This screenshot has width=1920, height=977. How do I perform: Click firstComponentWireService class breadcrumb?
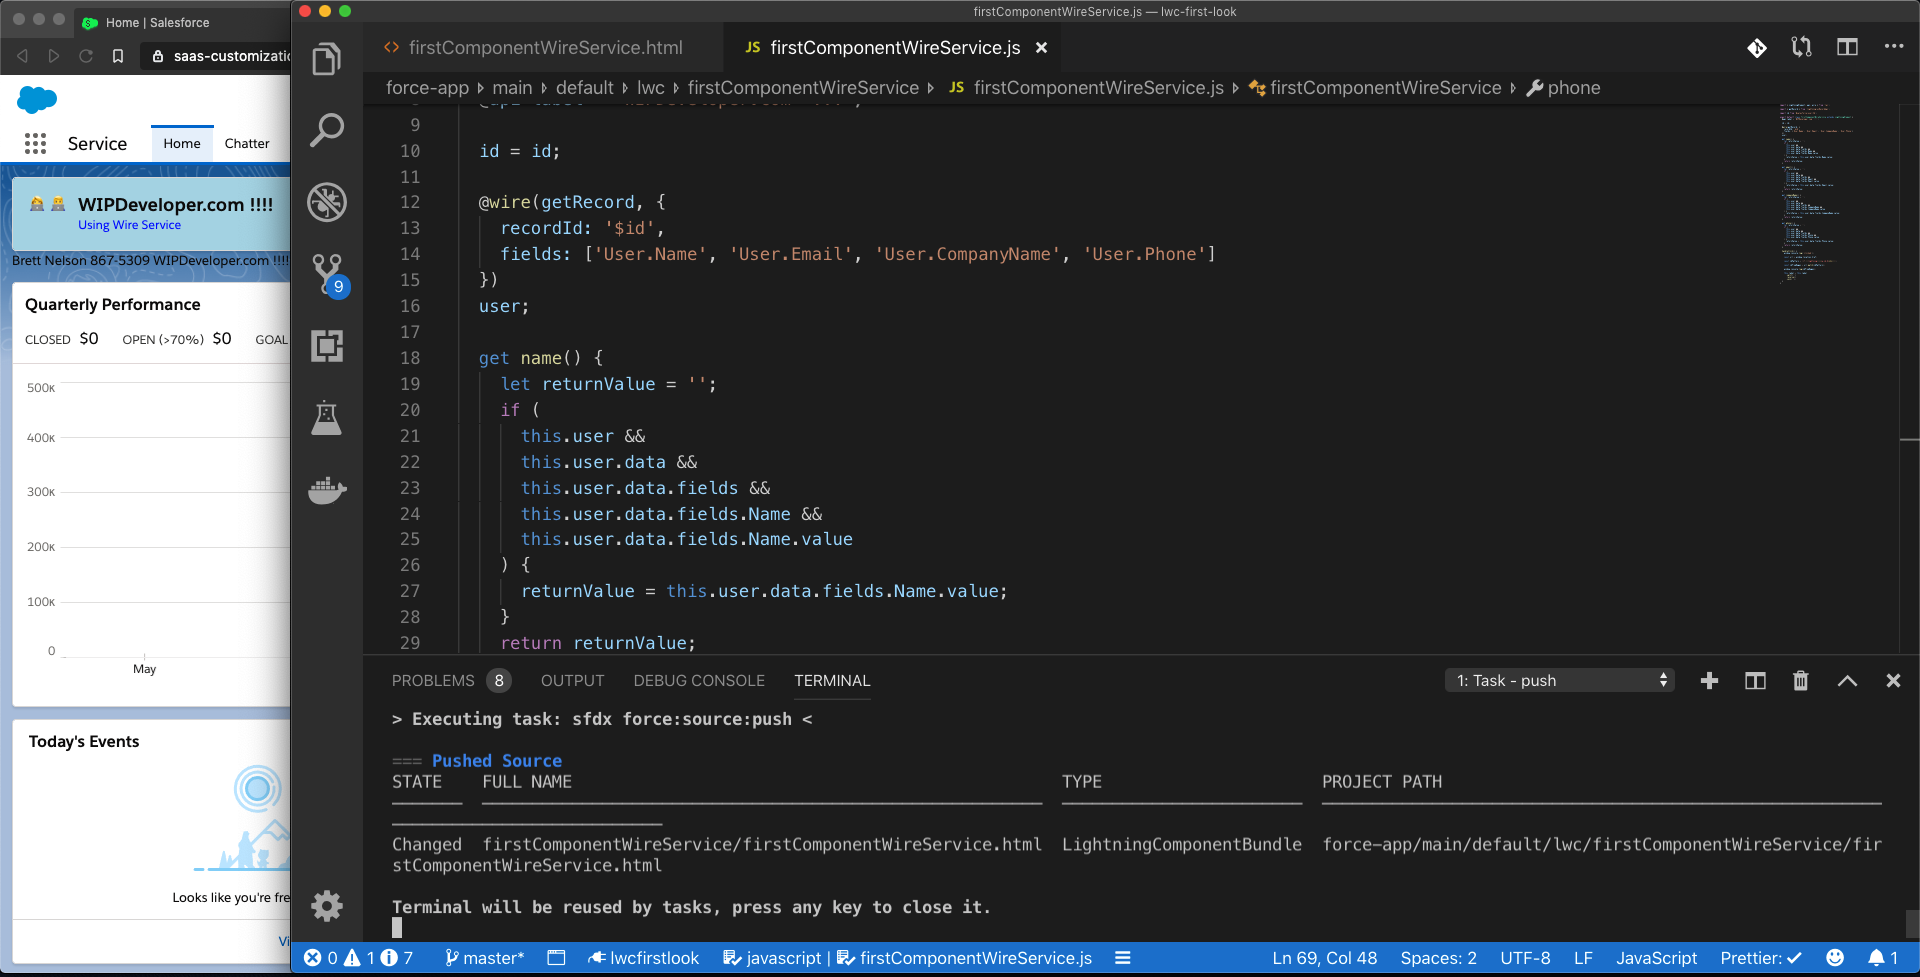(x=1375, y=88)
